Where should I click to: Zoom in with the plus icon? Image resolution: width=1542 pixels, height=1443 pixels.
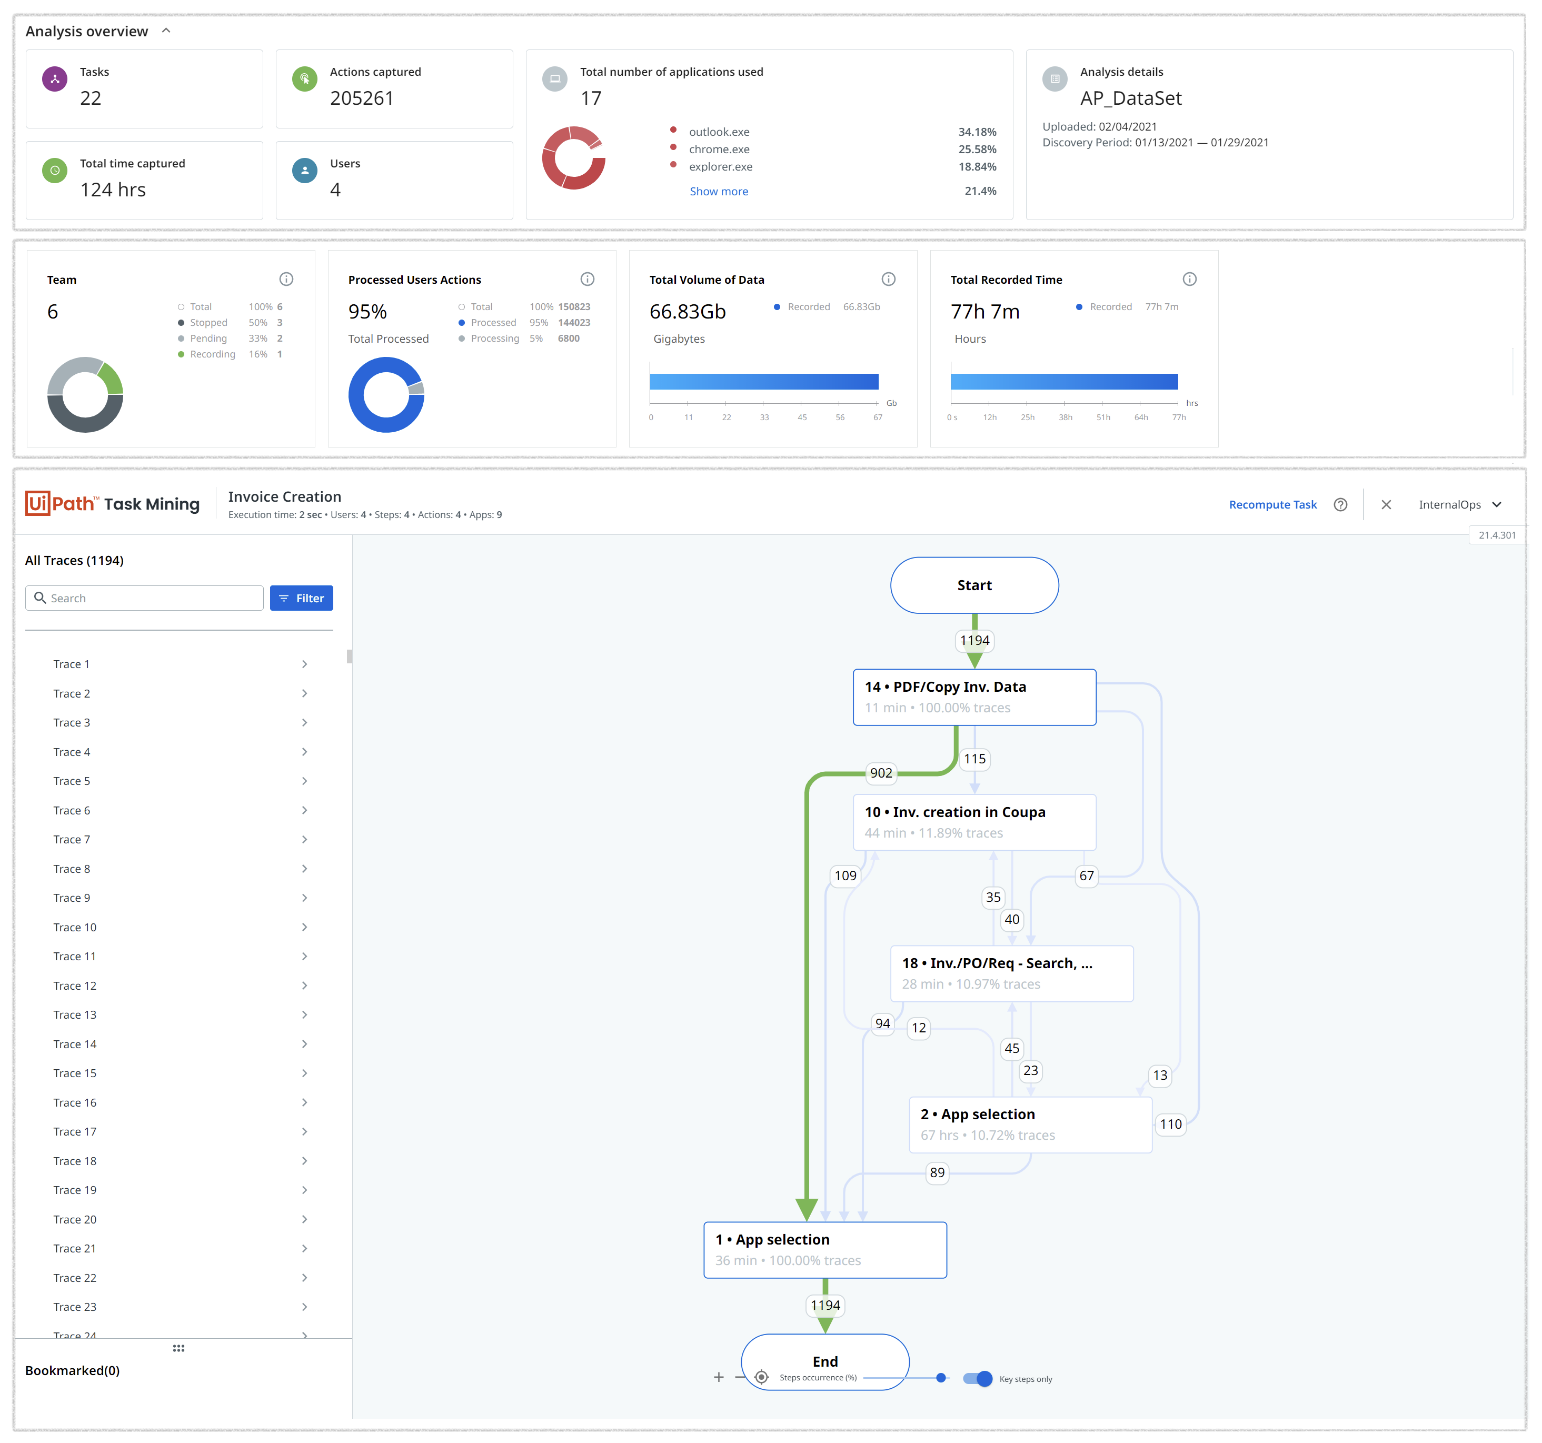718,1377
